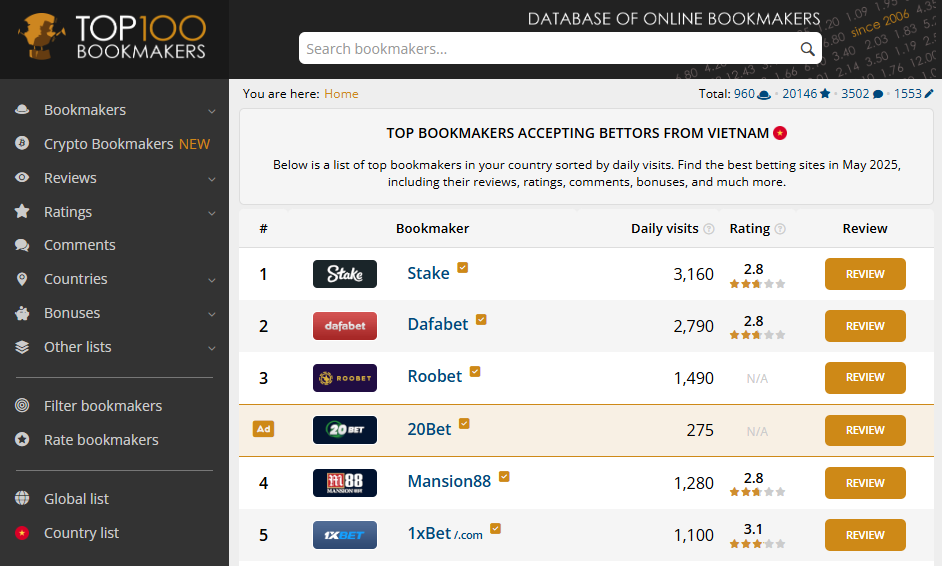Open the Dafabet REVIEW button
This screenshot has height=566, width=942.
[865, 326]
